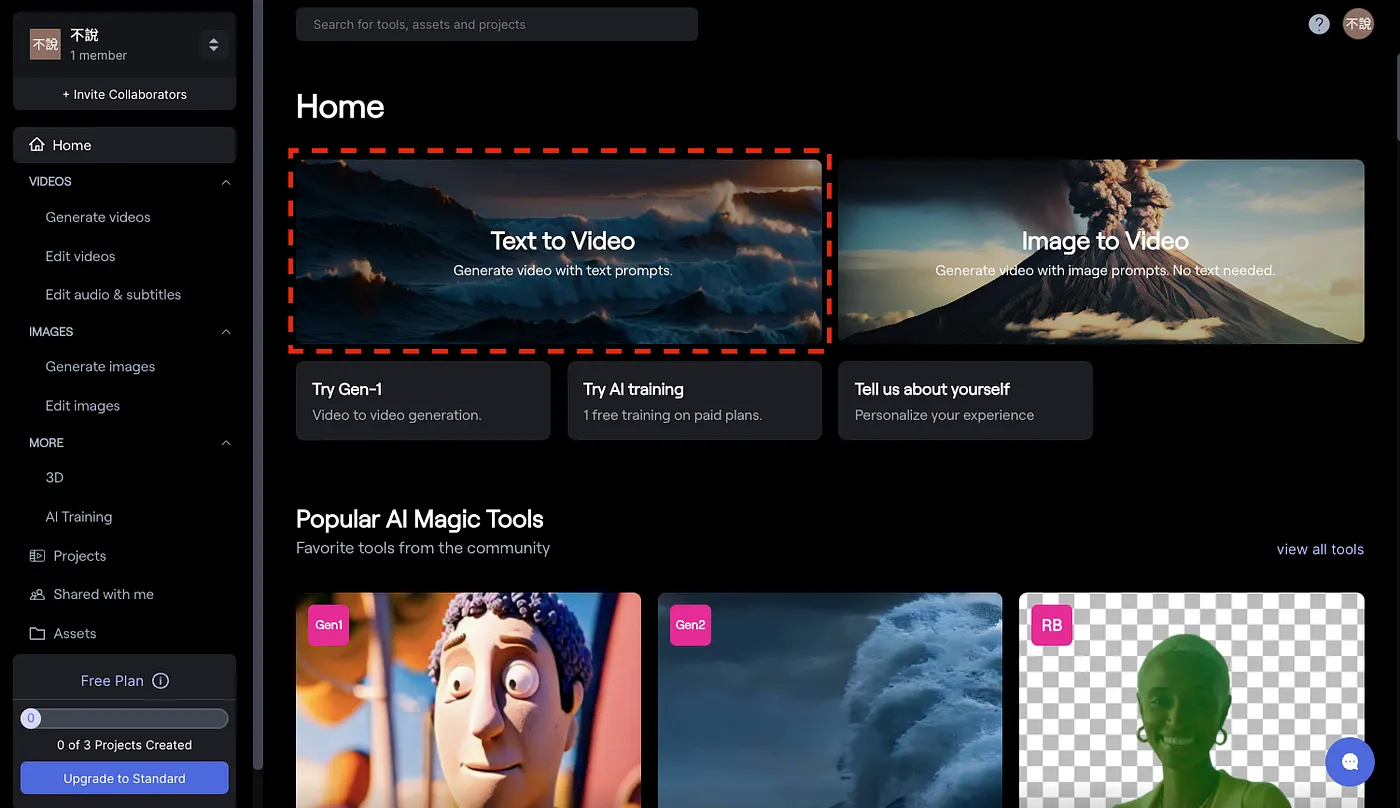The width and height of the screenshot is (1400, 808).
Task: Select Edit images in sidebar
Action: [x=82, y=406]
